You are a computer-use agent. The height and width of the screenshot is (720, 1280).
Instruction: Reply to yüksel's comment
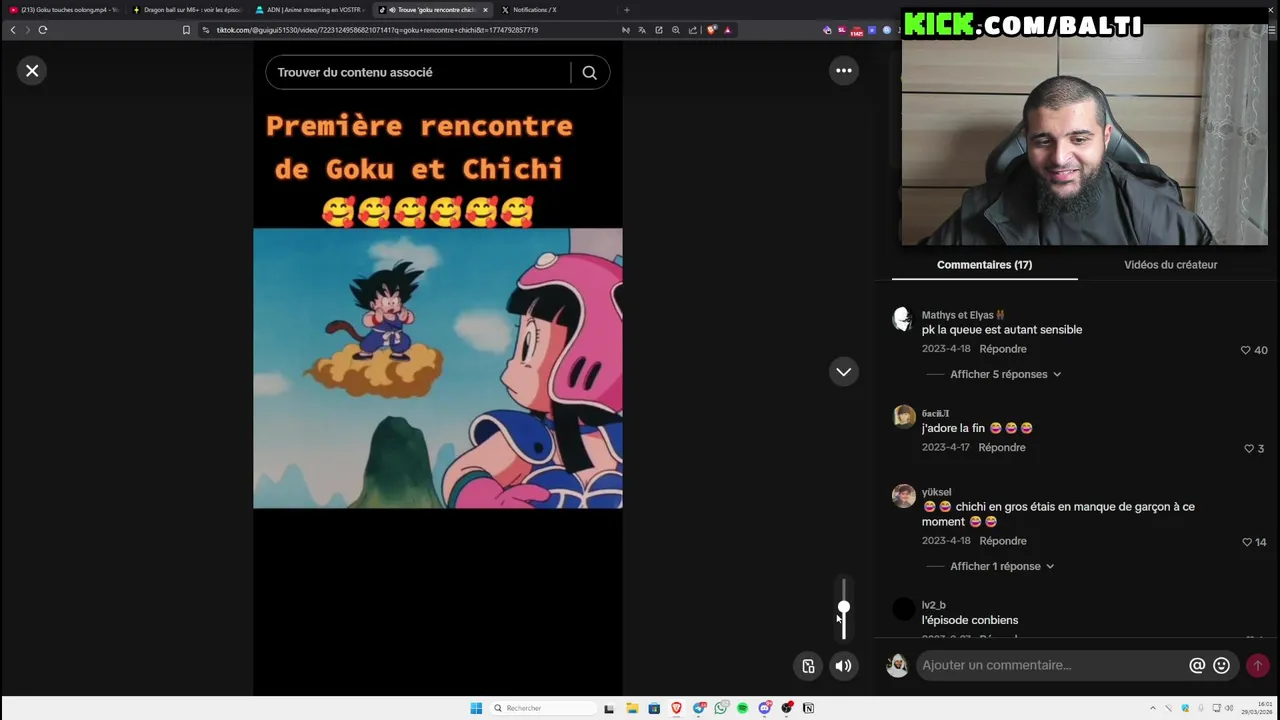pos(1003,541)
